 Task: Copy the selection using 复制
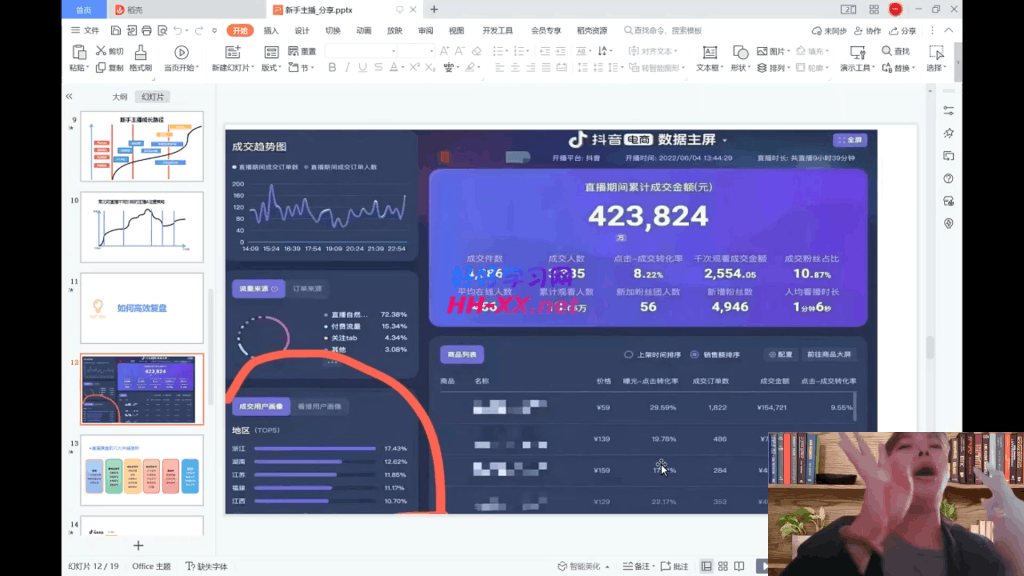point(109,67)
